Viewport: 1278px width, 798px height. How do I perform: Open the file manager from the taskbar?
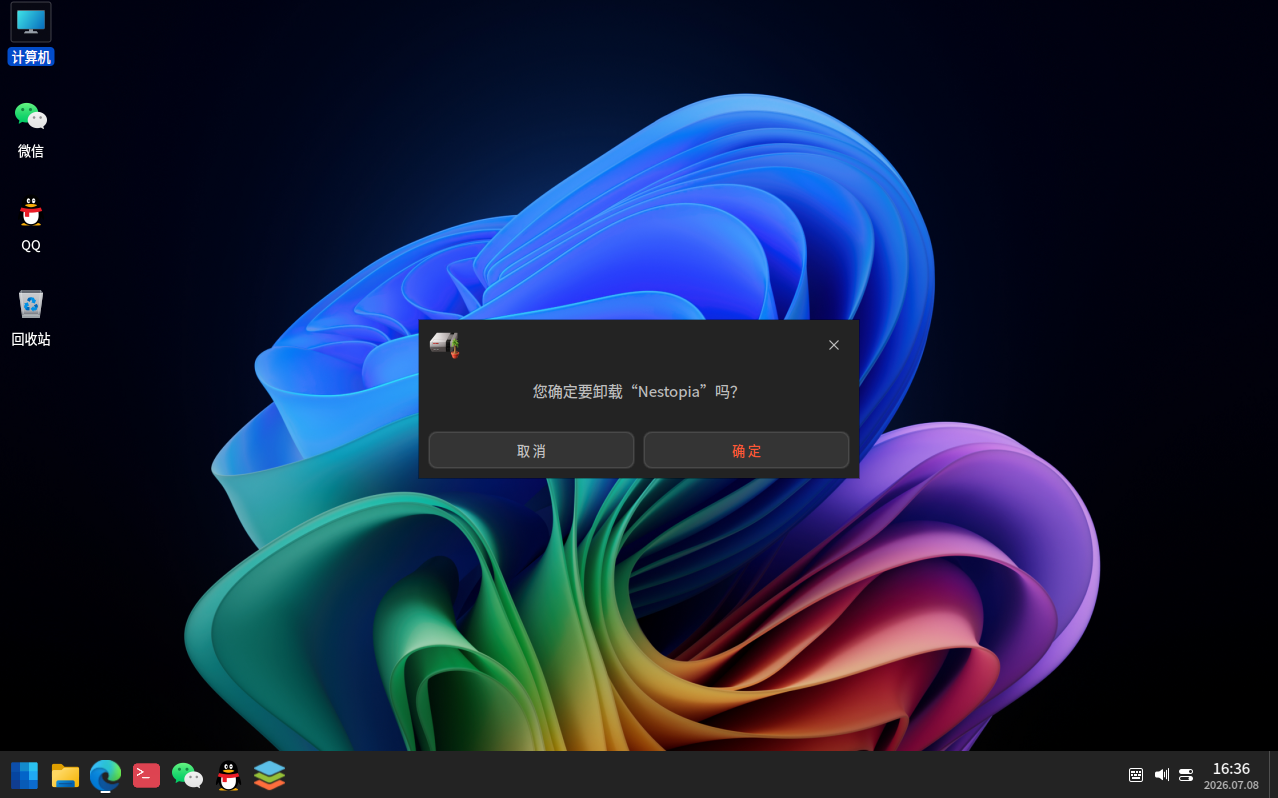pos(65,775)
